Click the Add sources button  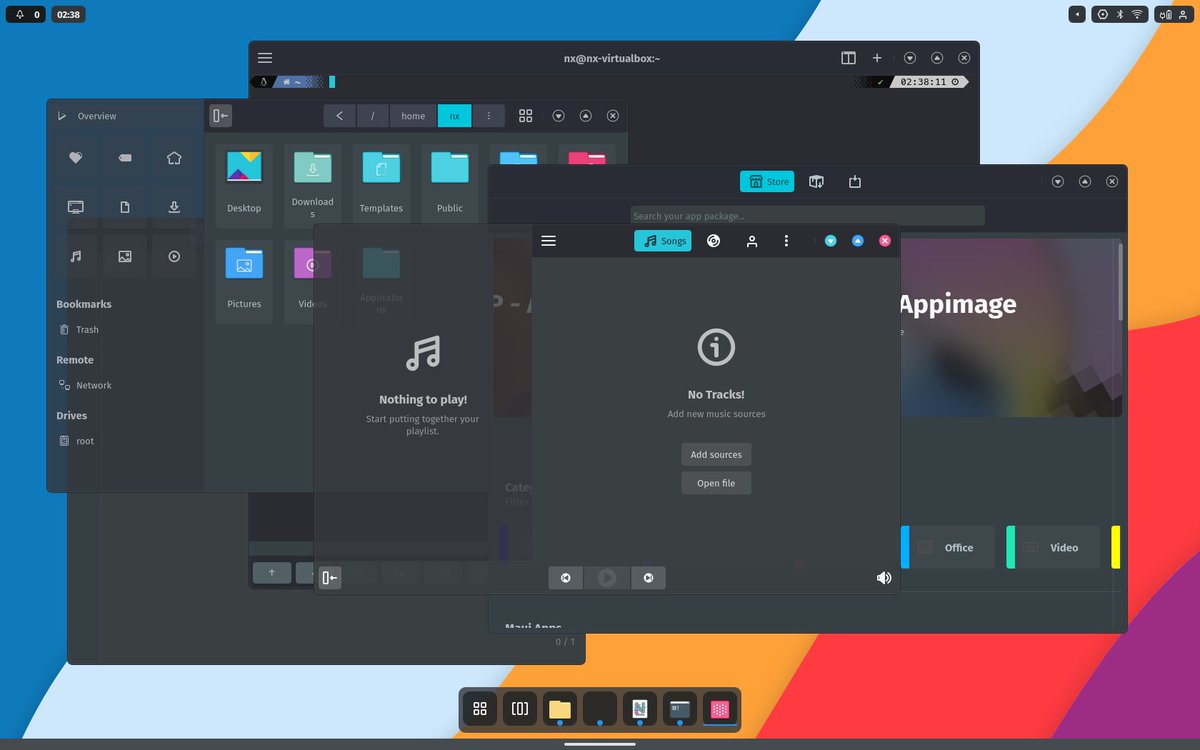[x=716, y=455]
